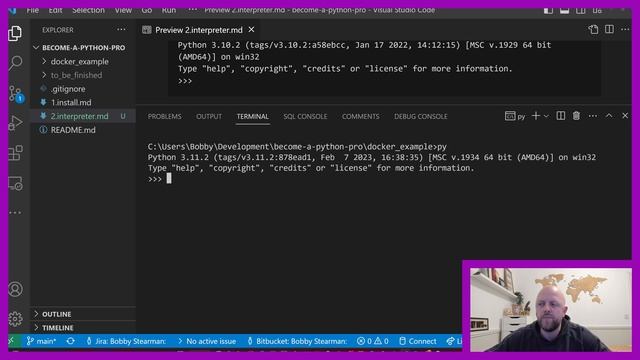Screen dimensions: 640x360
Task: Open the Run menu
Action: [169, 10]
